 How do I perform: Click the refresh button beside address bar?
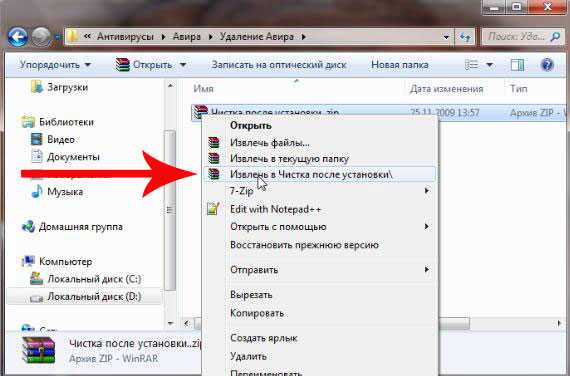point(465,37)
